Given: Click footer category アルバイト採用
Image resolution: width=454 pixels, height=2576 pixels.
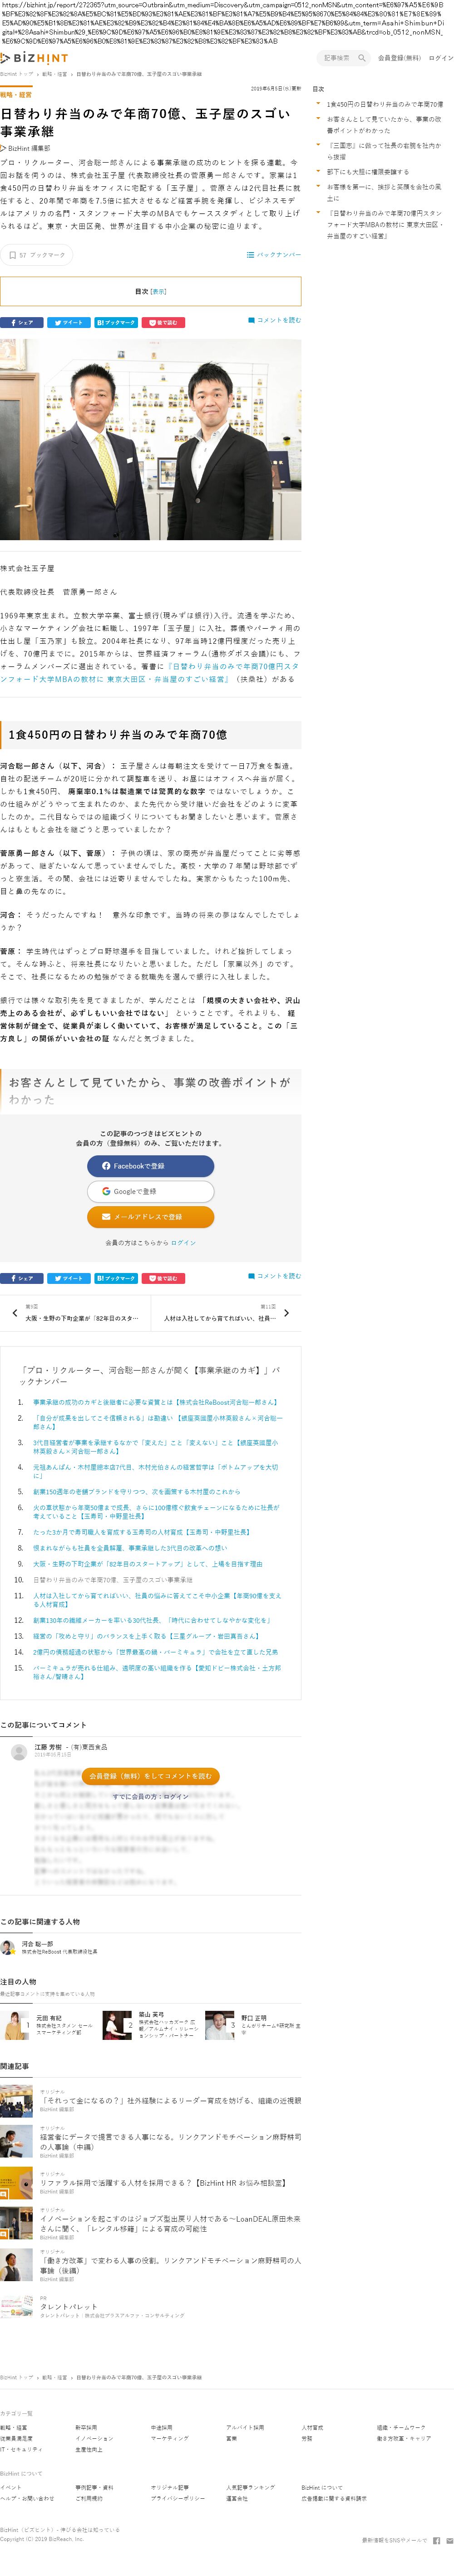Looking at the screenshot, I should coord(245,2427).
